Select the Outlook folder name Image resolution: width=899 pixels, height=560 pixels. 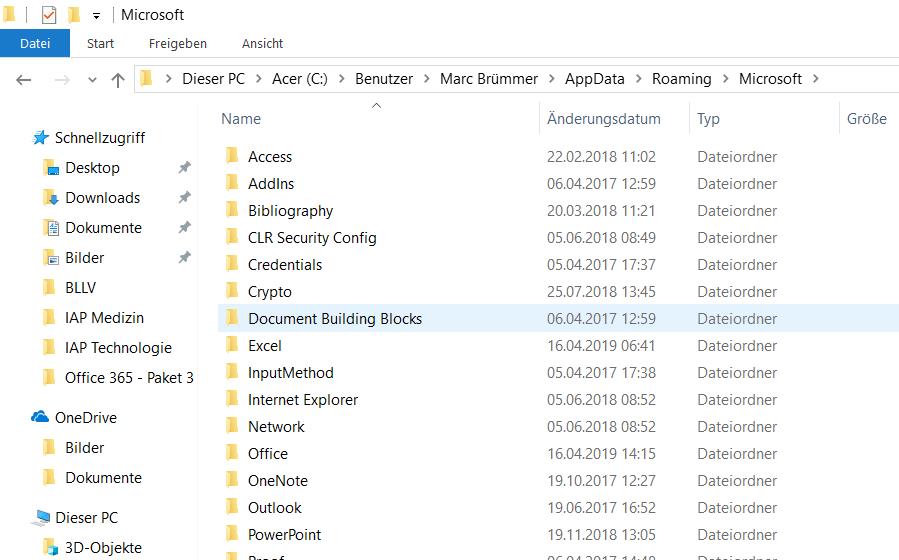(275, 508)
